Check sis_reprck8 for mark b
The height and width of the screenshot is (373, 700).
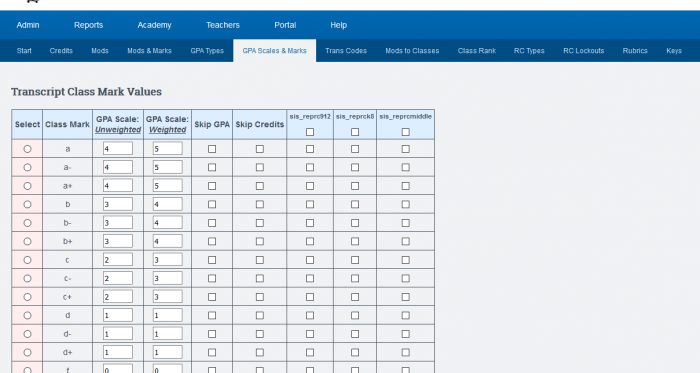click(355, 204)
